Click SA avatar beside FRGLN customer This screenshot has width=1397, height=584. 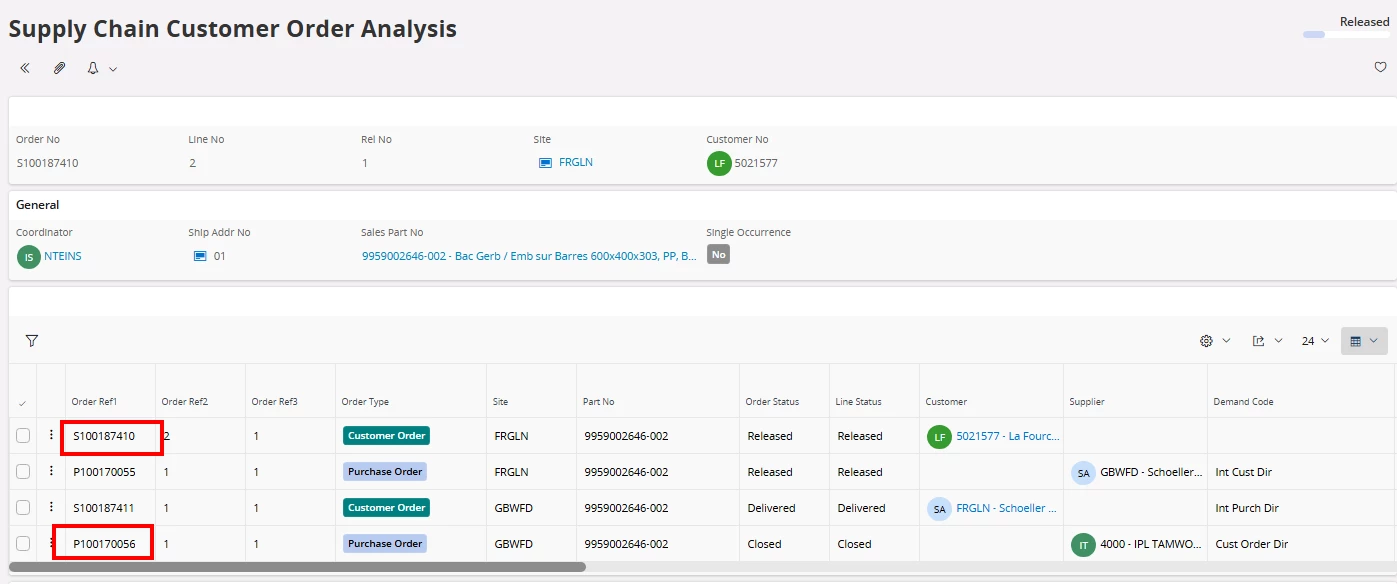click(939, 508)
